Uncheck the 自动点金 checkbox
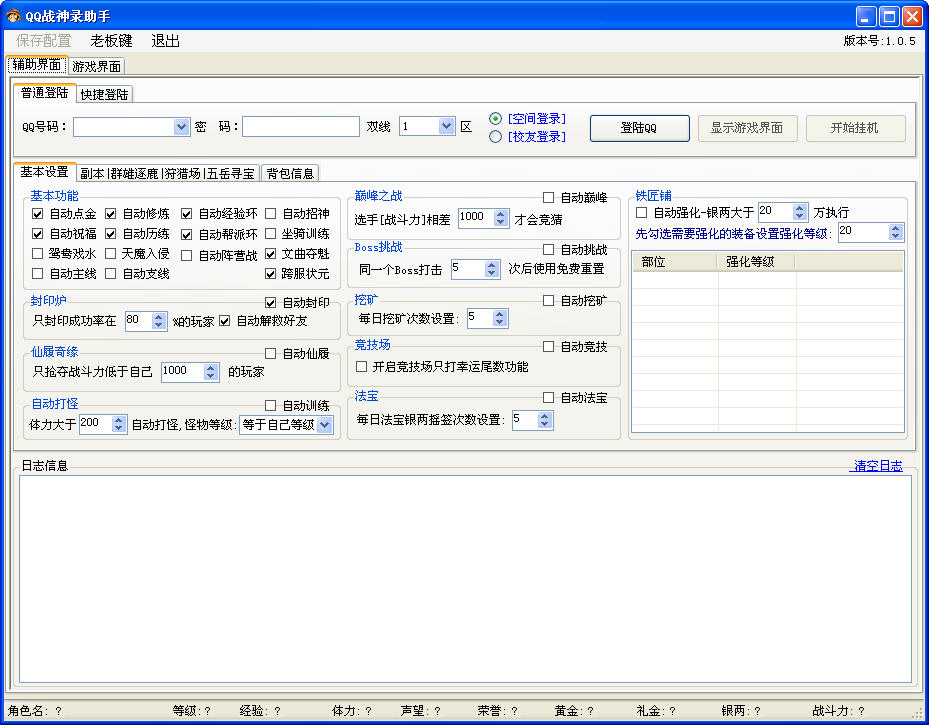The width and height of the screenshot is (929, 725). (37, 214)
